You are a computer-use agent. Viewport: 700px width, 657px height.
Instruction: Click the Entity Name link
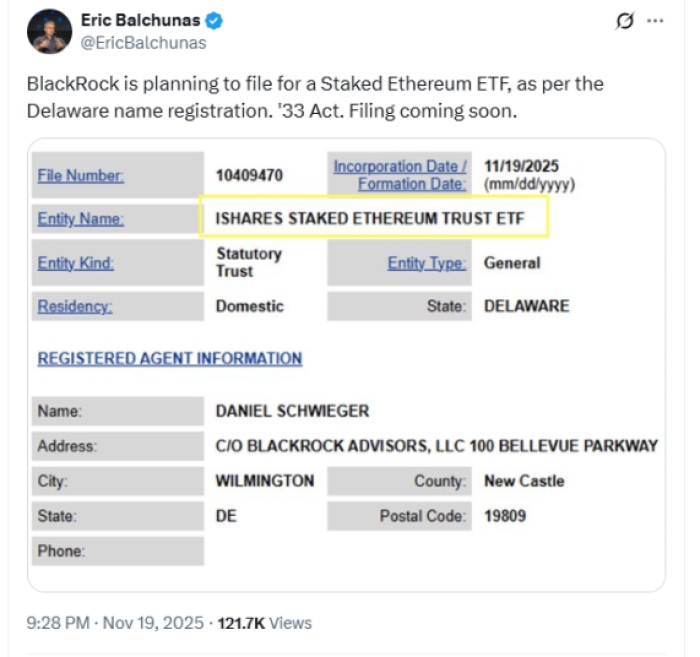point(81,219)
